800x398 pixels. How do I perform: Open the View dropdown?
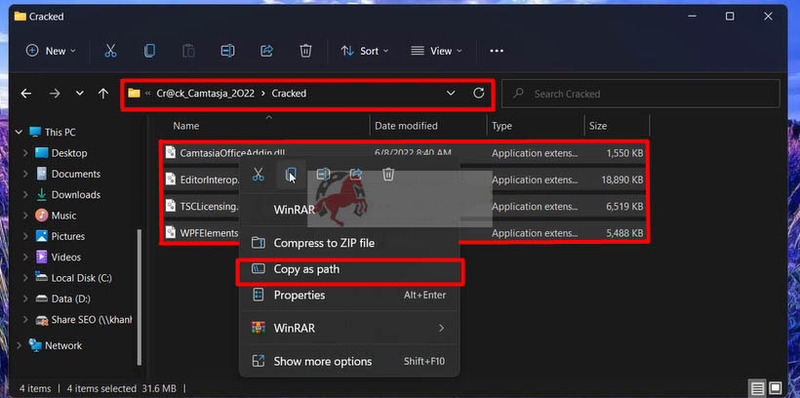tap(437, 51)
